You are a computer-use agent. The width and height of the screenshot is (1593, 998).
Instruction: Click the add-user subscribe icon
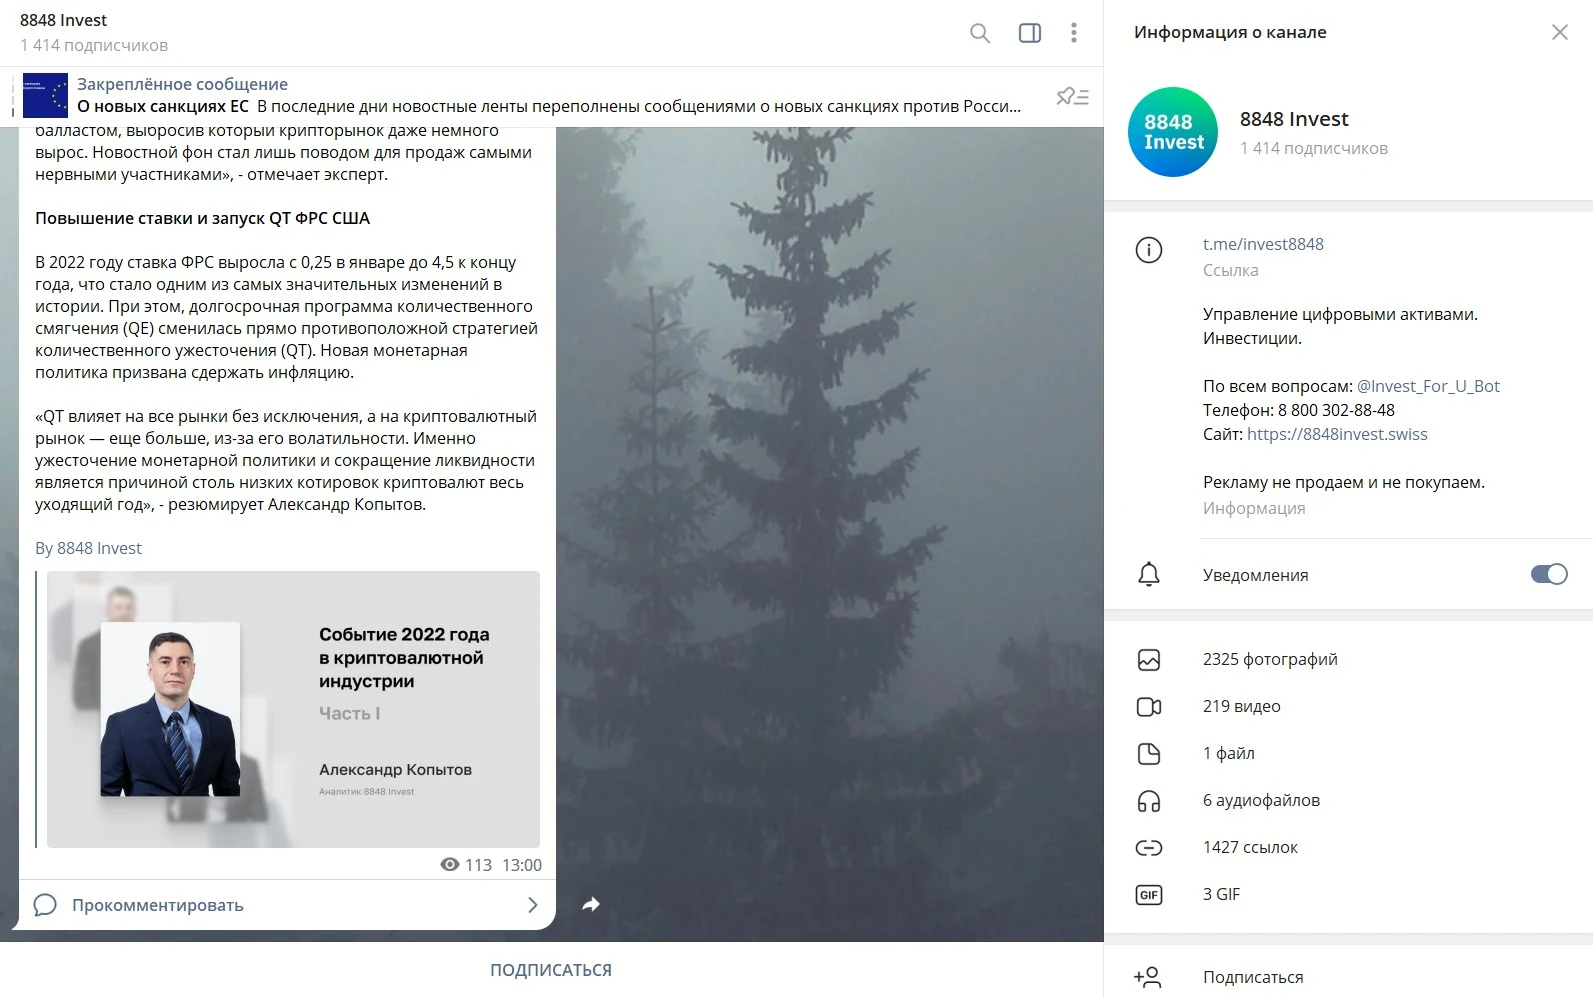click(x=1148, y=977)
